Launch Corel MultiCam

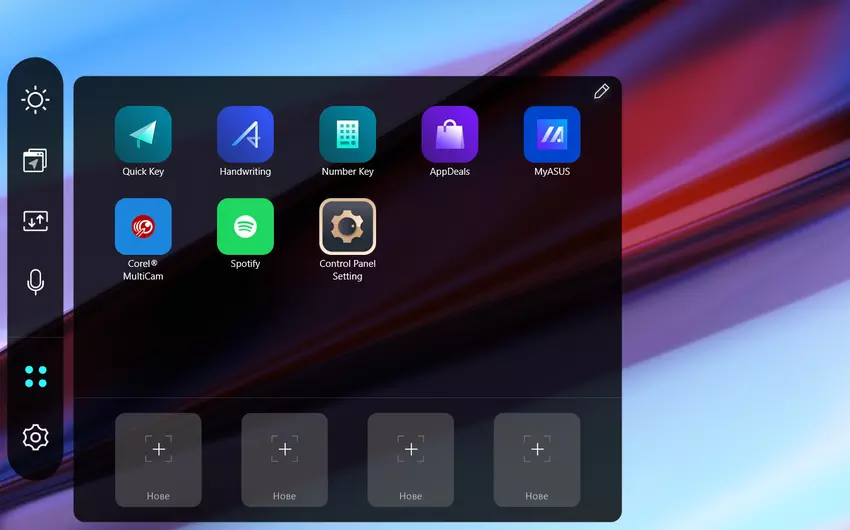click(x=143, y=227)
